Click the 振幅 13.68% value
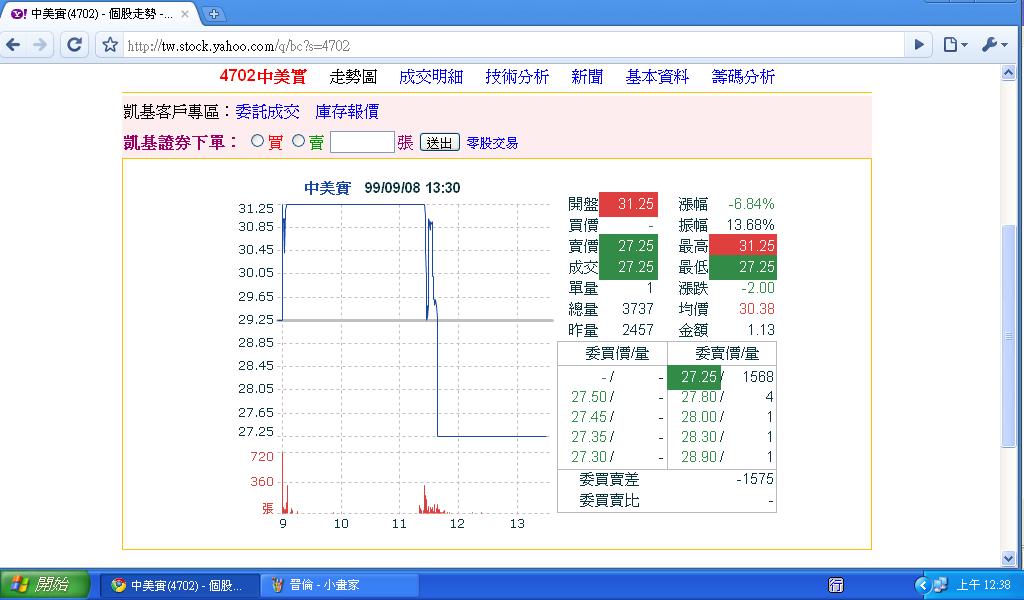Image resolution: width=1024 pixels, height=600 pixels. pos(750,225)
